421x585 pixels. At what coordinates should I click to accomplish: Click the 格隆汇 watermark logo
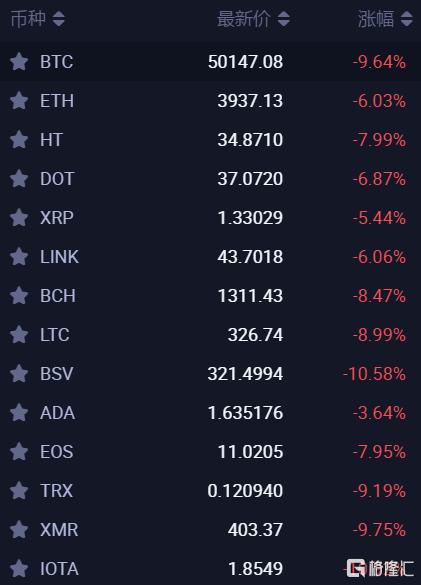tap(380, 569)
